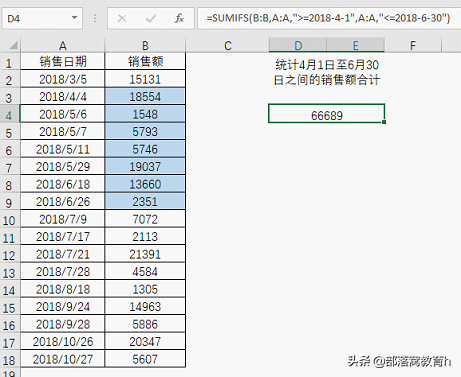Viewport: 461px width, 377px height.
Task: Click the highlighted value 19037
Action: (145, 167)
